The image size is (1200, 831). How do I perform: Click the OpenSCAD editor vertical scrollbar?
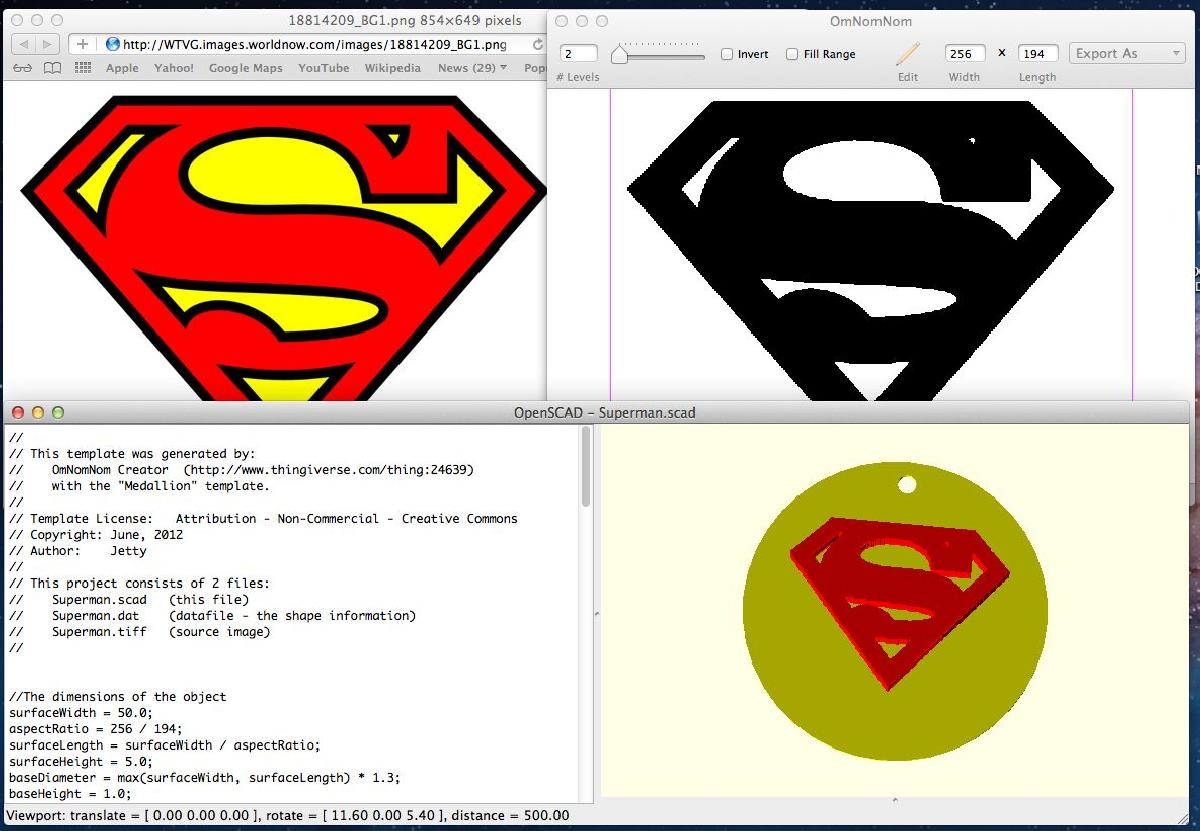click(586, 467)
